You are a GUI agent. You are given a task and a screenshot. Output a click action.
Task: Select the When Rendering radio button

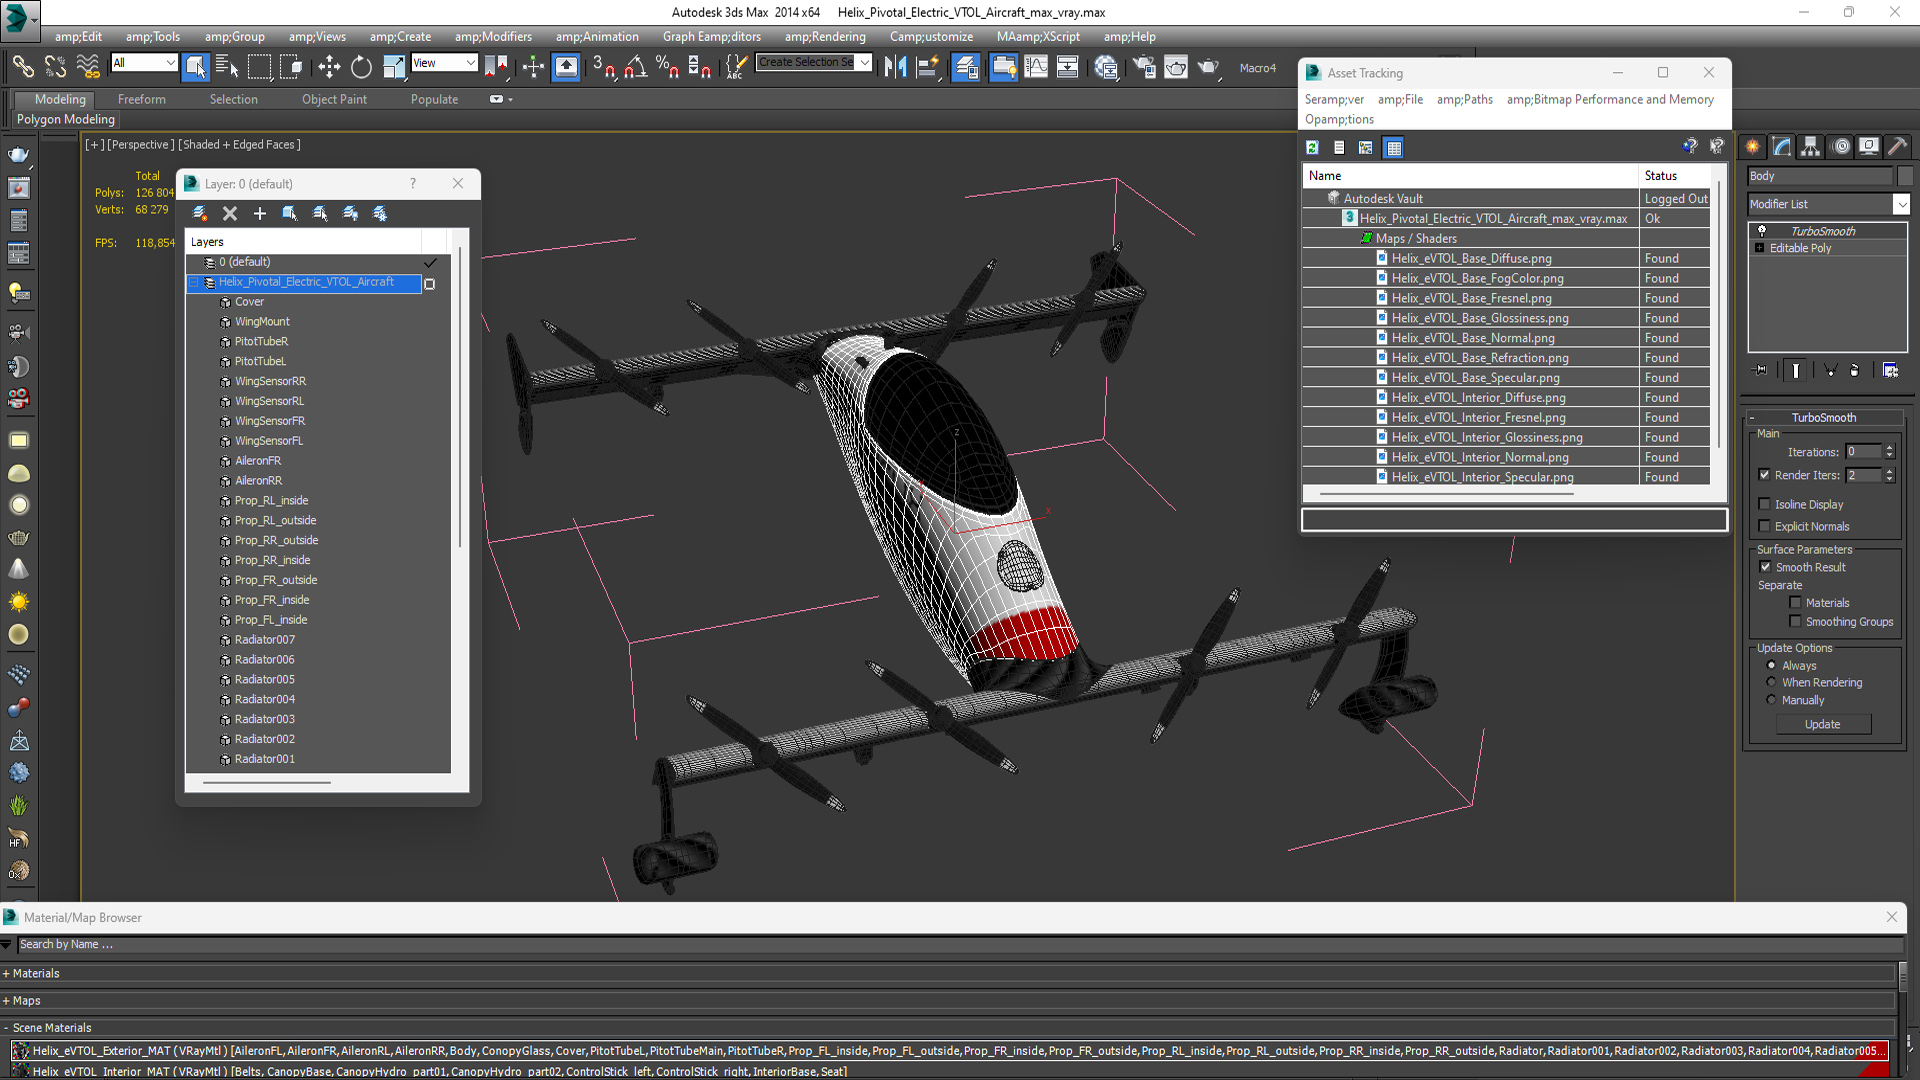click(1771, 682)
